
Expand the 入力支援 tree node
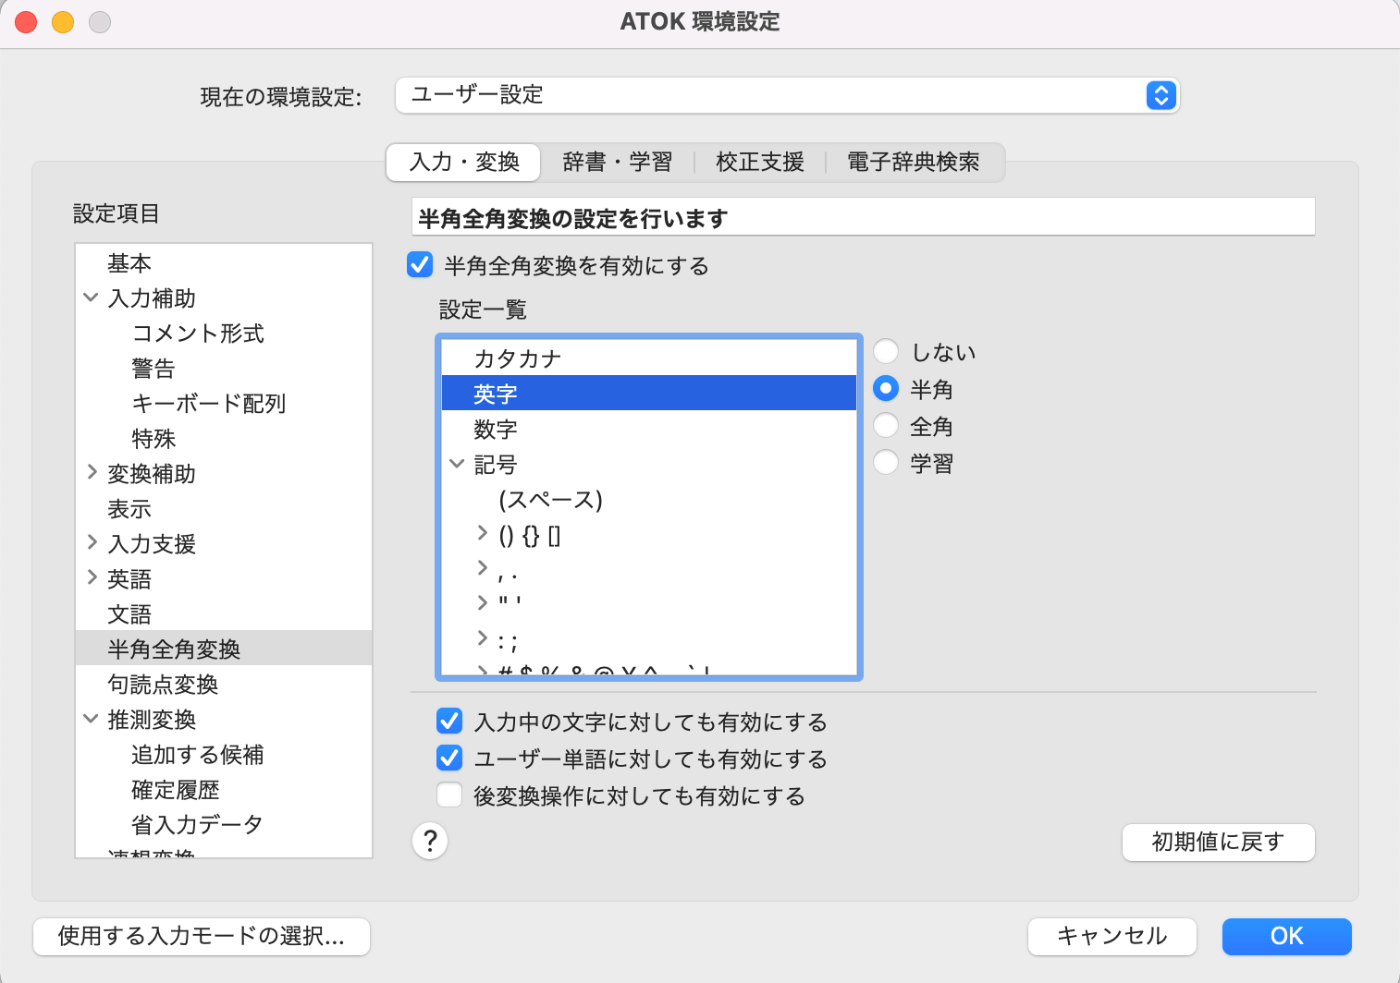[91, 542]
